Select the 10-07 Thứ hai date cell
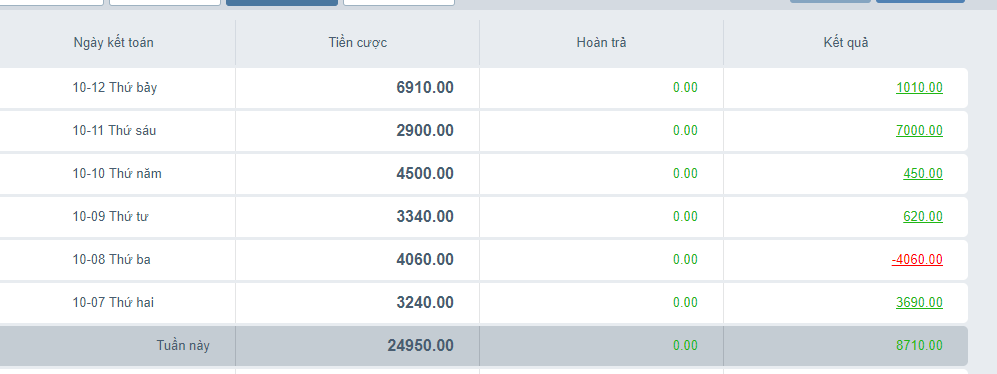Screen dimensions: 997x374 (113, 302)
